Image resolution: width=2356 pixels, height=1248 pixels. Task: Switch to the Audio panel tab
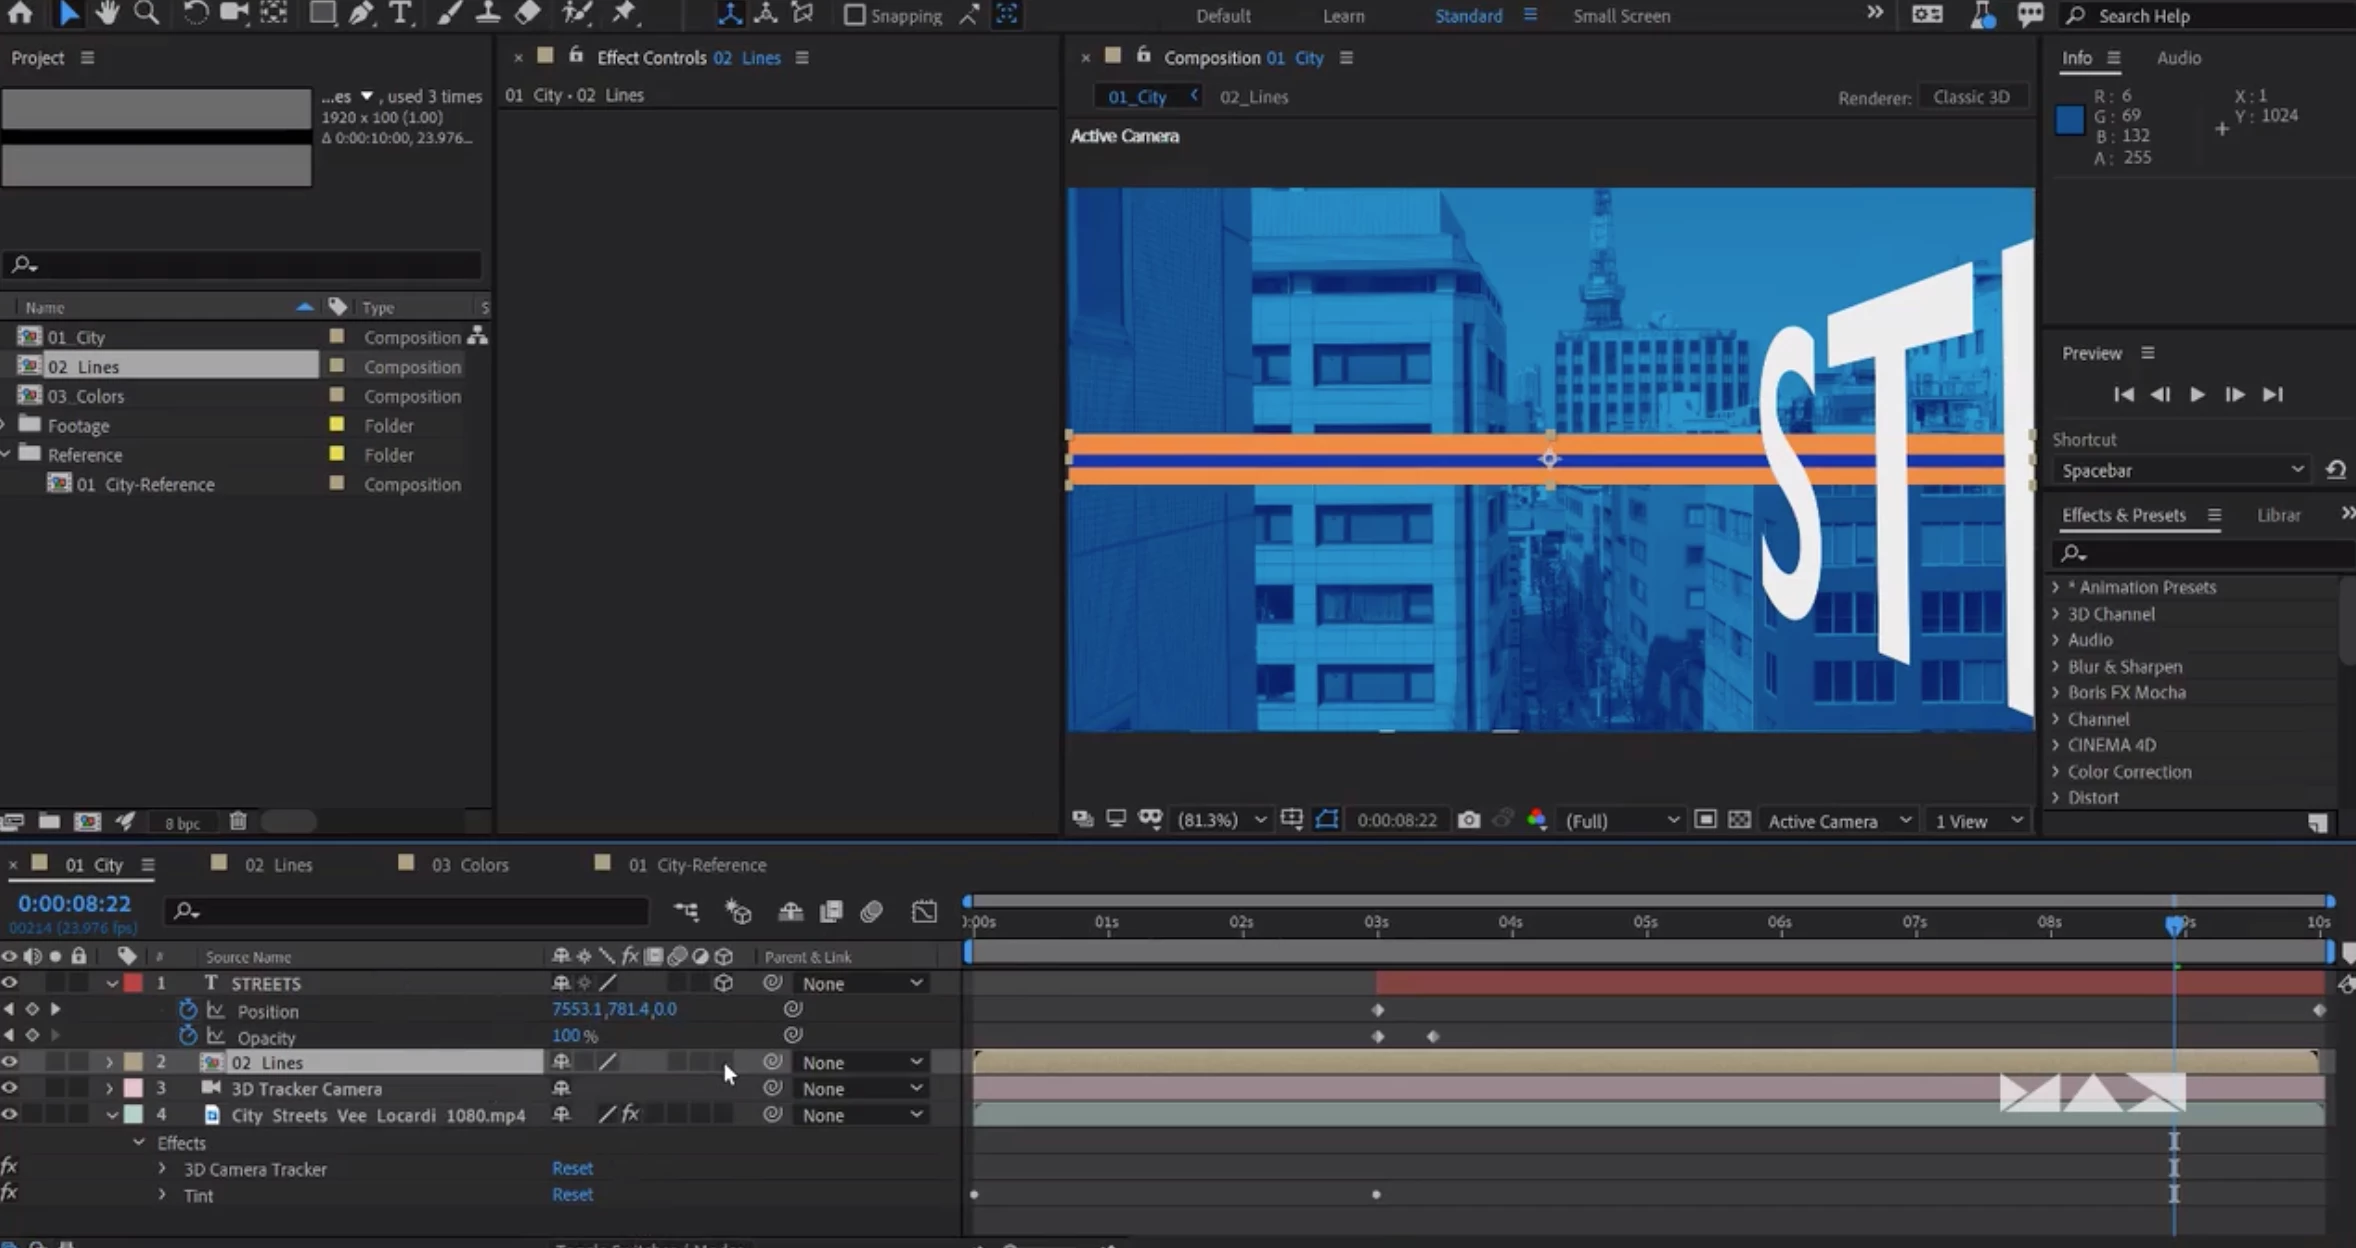(x=2178, y=58)
